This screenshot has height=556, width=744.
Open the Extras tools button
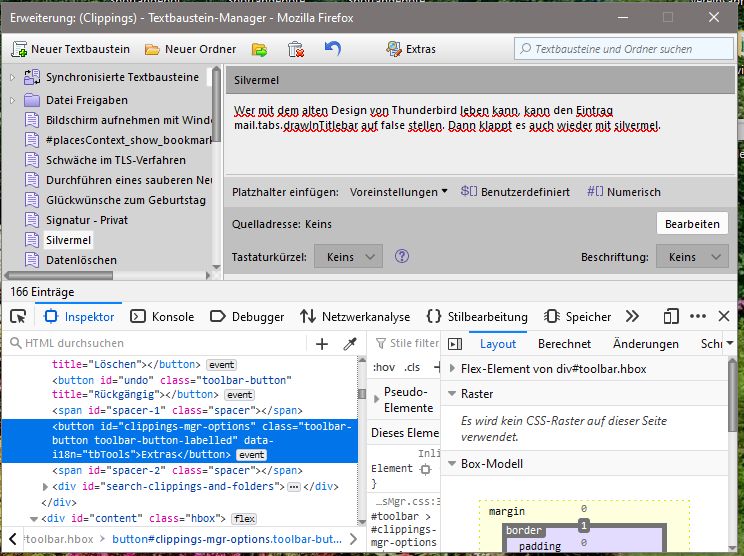(411, 49)
